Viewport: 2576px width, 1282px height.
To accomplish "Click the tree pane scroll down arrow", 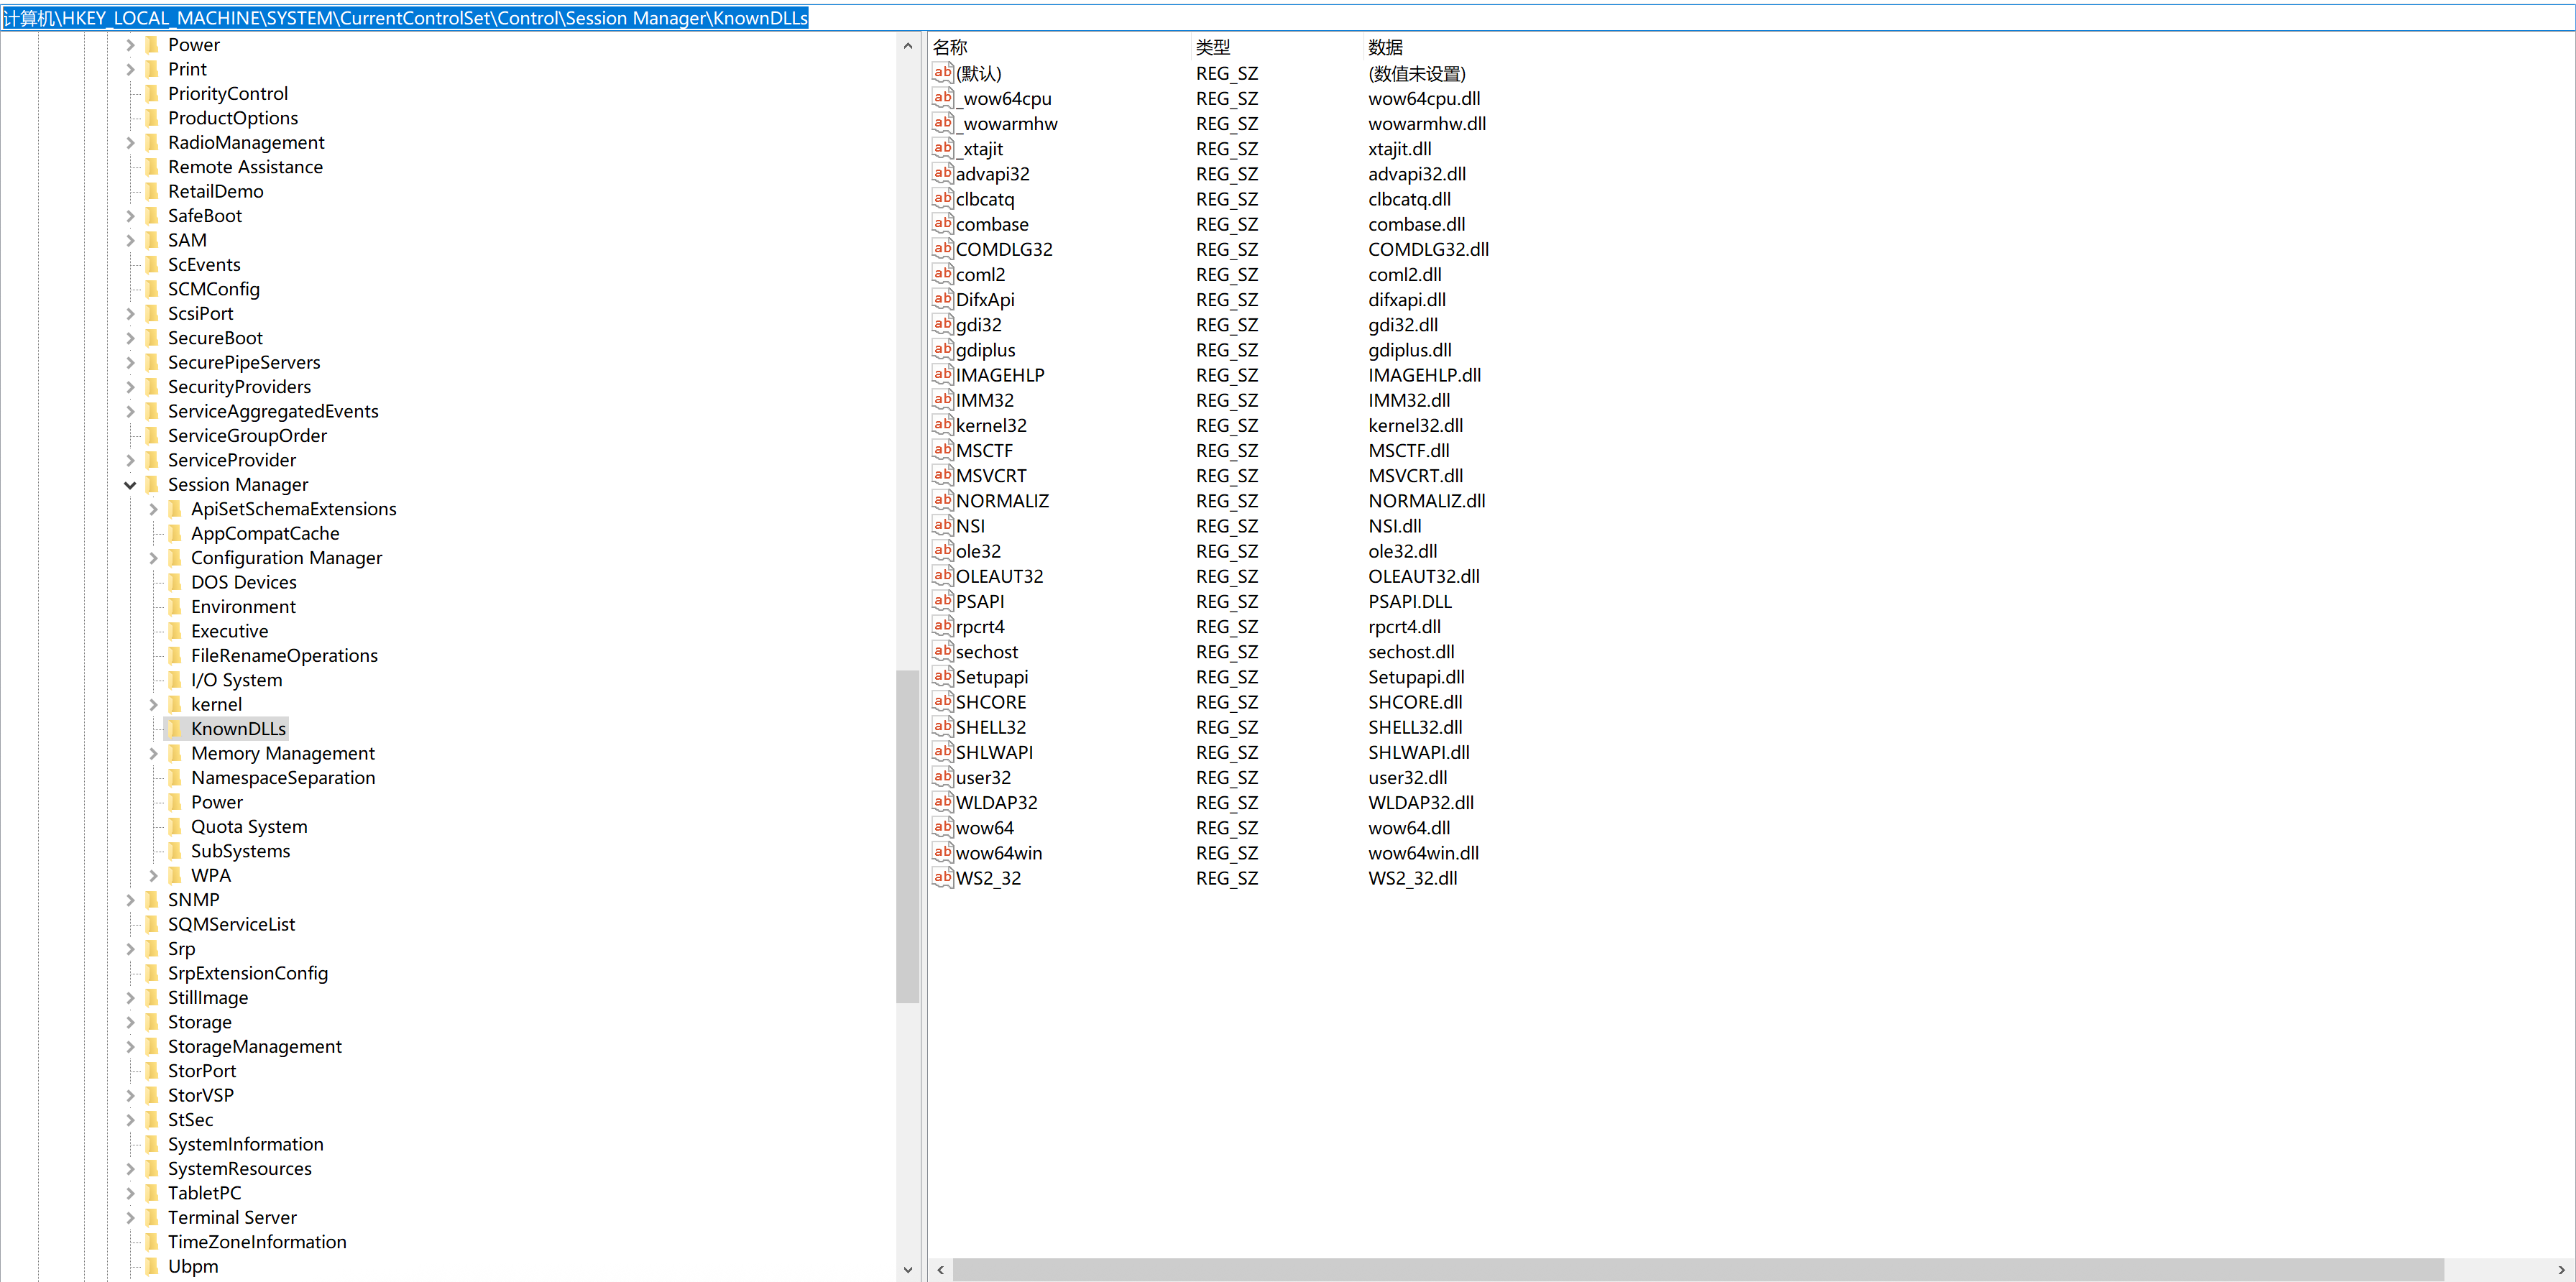I will pyautogui.click(x=907, y=1269).
